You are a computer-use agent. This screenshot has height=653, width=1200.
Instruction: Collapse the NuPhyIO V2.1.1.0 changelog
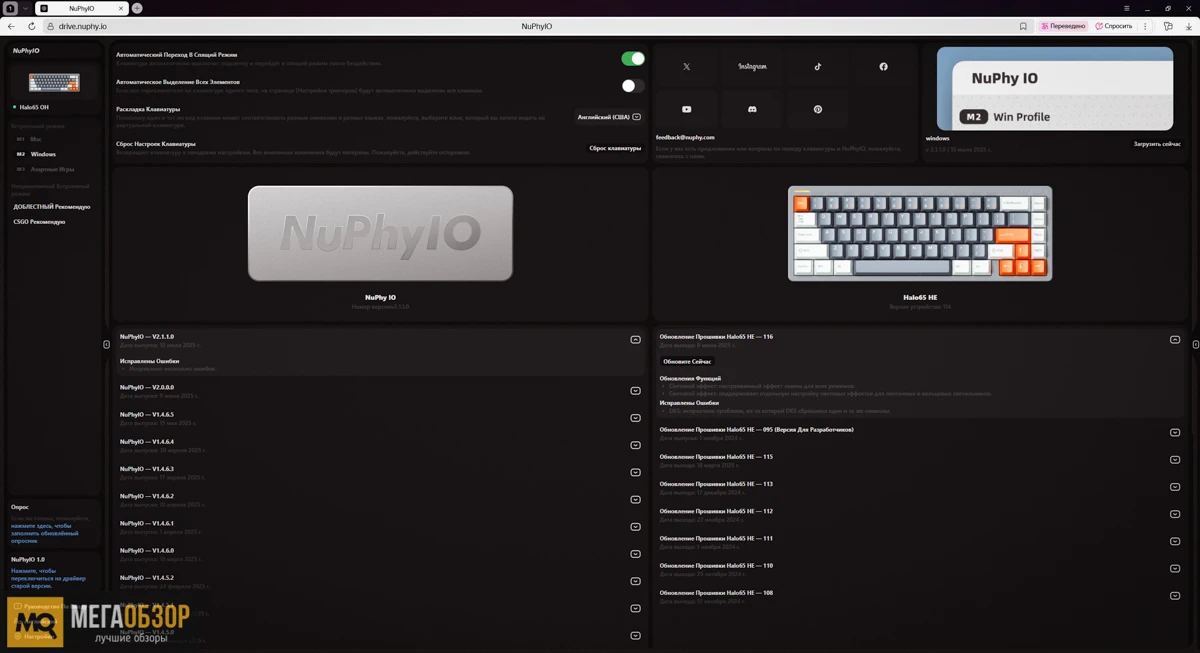tap(635, 340)
